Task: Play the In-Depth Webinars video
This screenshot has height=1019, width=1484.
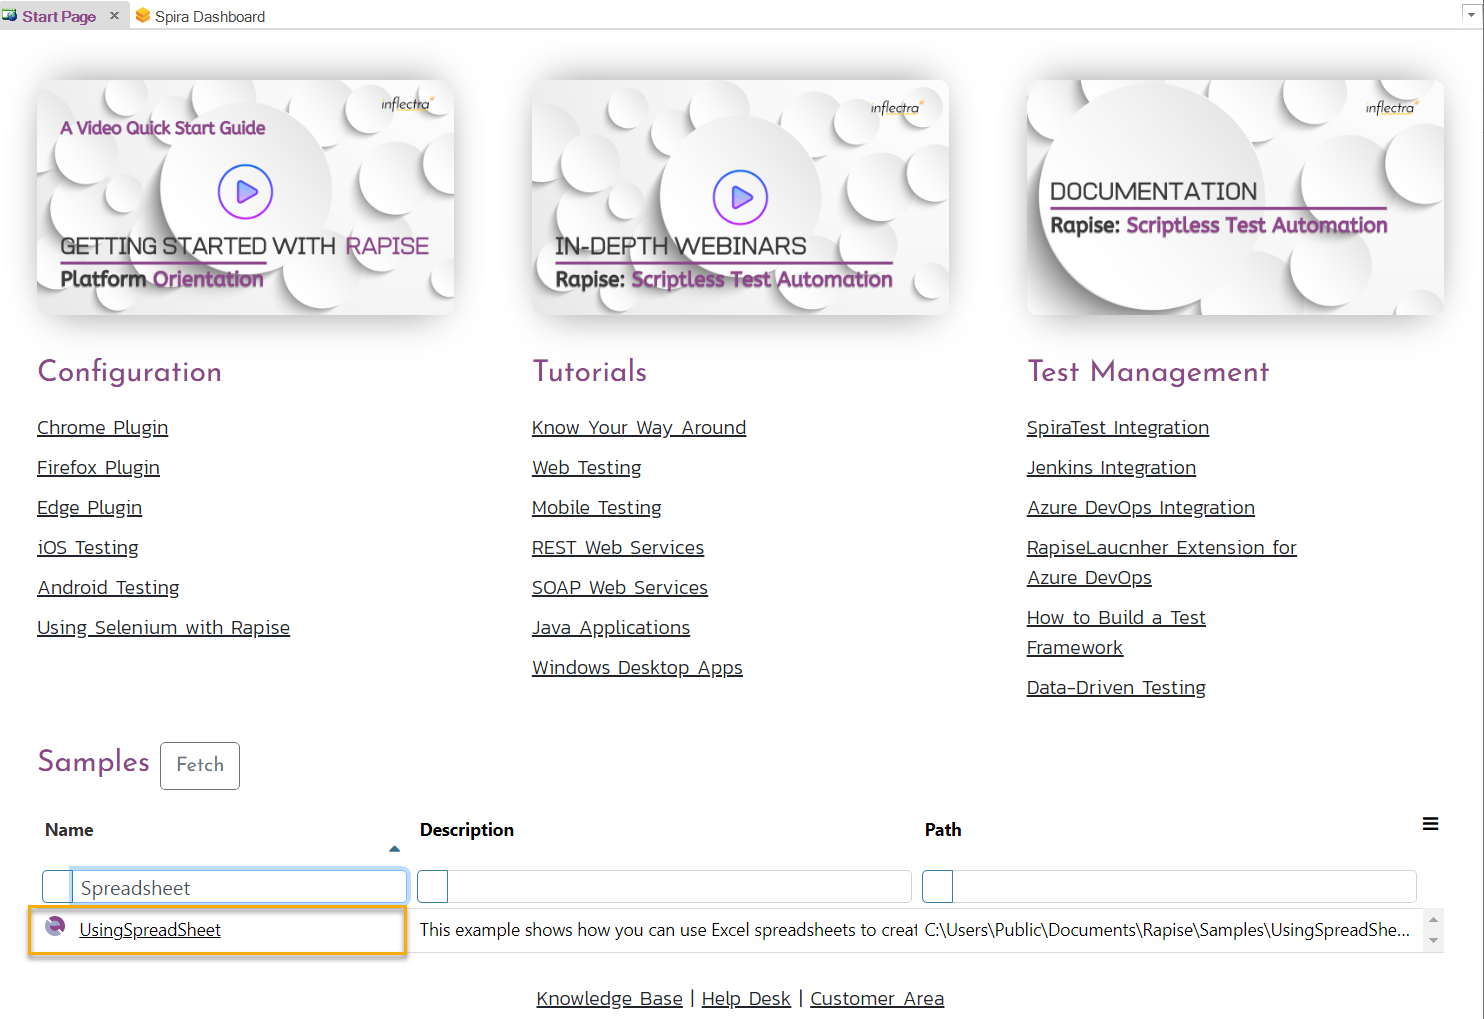Action: 740,197
